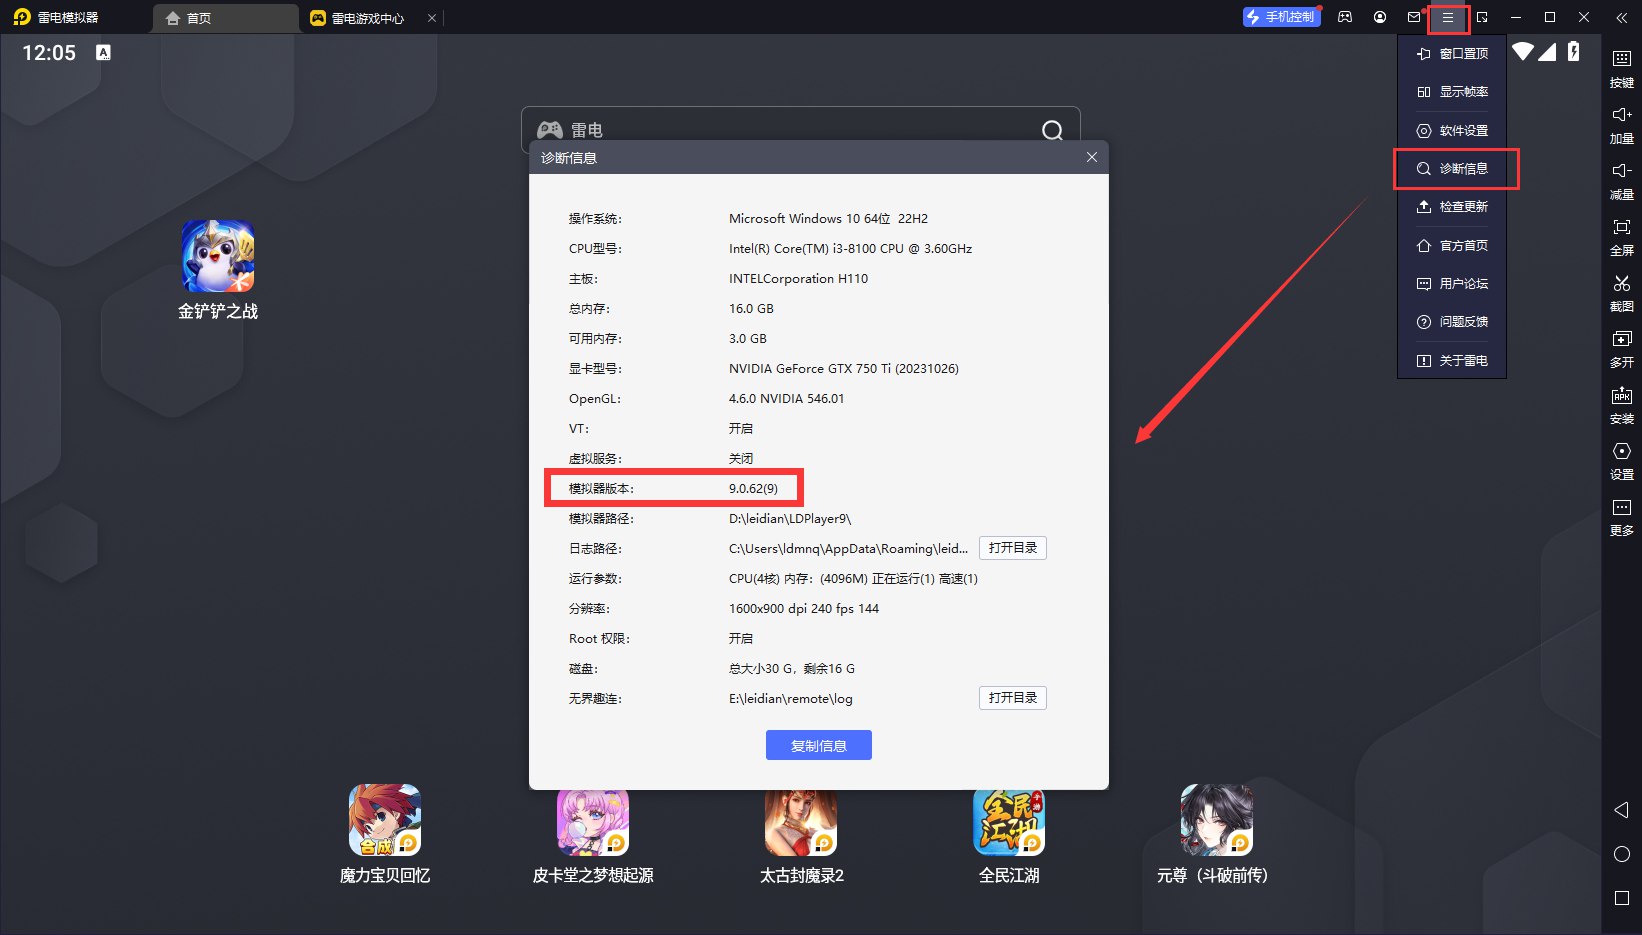Click the battery status icon
The height and width of the screenshot is (935, 1642).
click(x=1574, y=51)
